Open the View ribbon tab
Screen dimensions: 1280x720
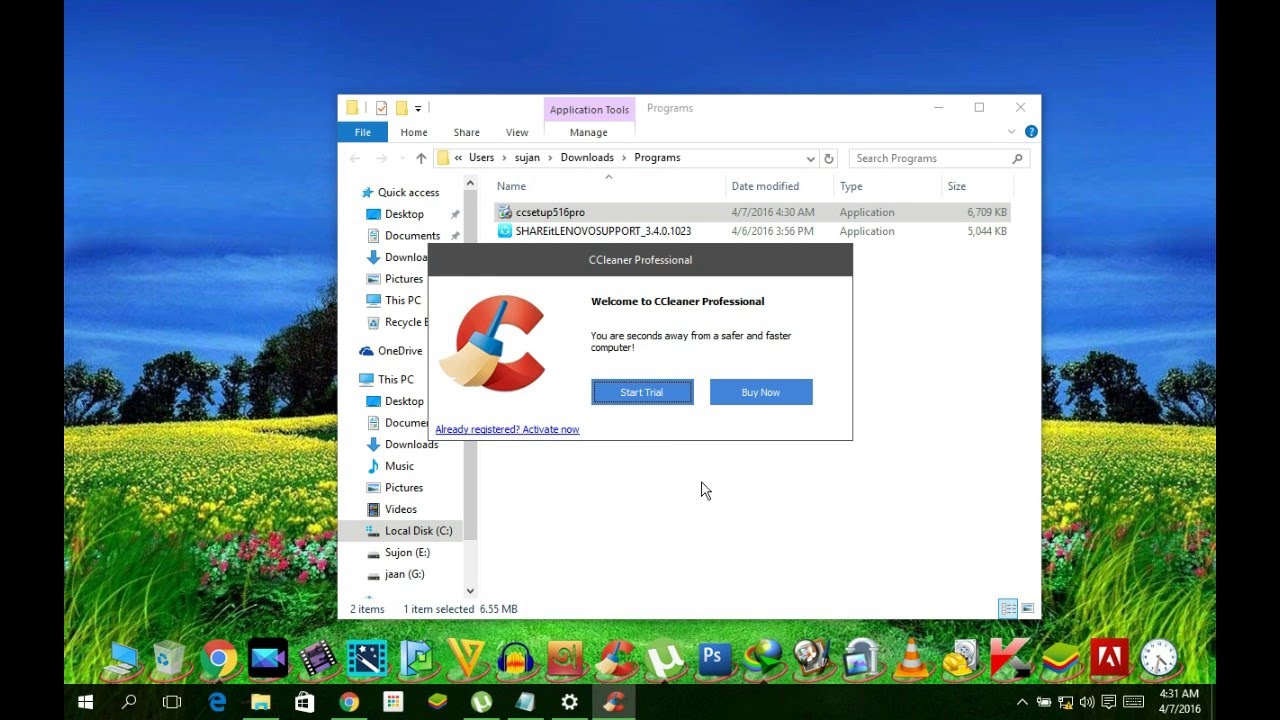click(517, 132)
